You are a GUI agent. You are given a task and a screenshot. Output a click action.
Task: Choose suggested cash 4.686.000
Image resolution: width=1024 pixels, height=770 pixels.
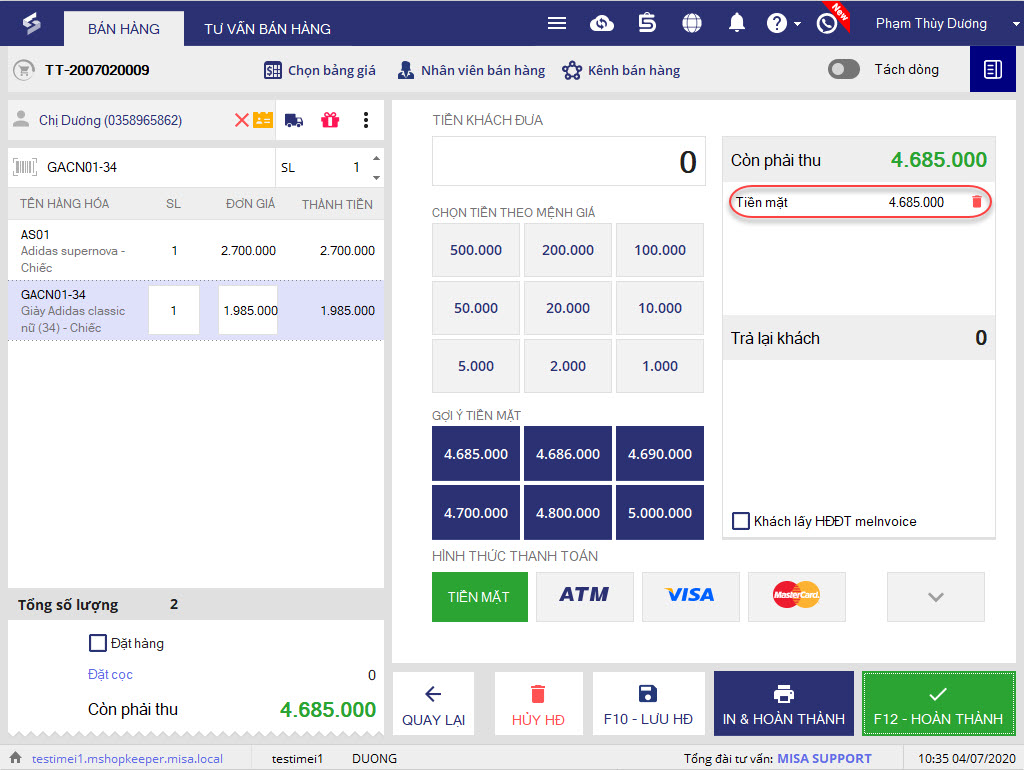568,454
